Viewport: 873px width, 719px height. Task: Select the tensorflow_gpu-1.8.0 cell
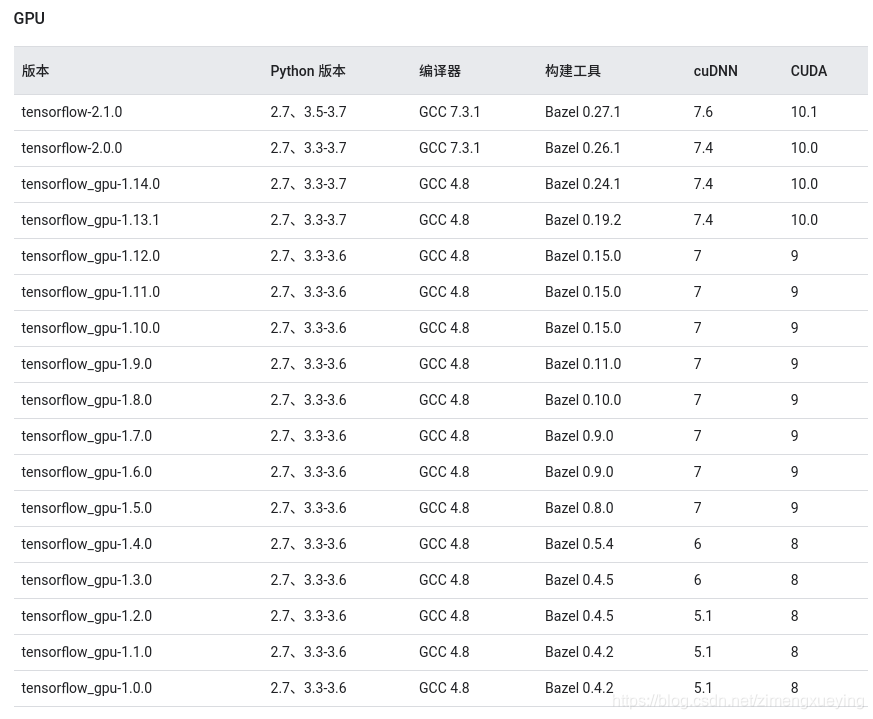(x=87, y=400)
